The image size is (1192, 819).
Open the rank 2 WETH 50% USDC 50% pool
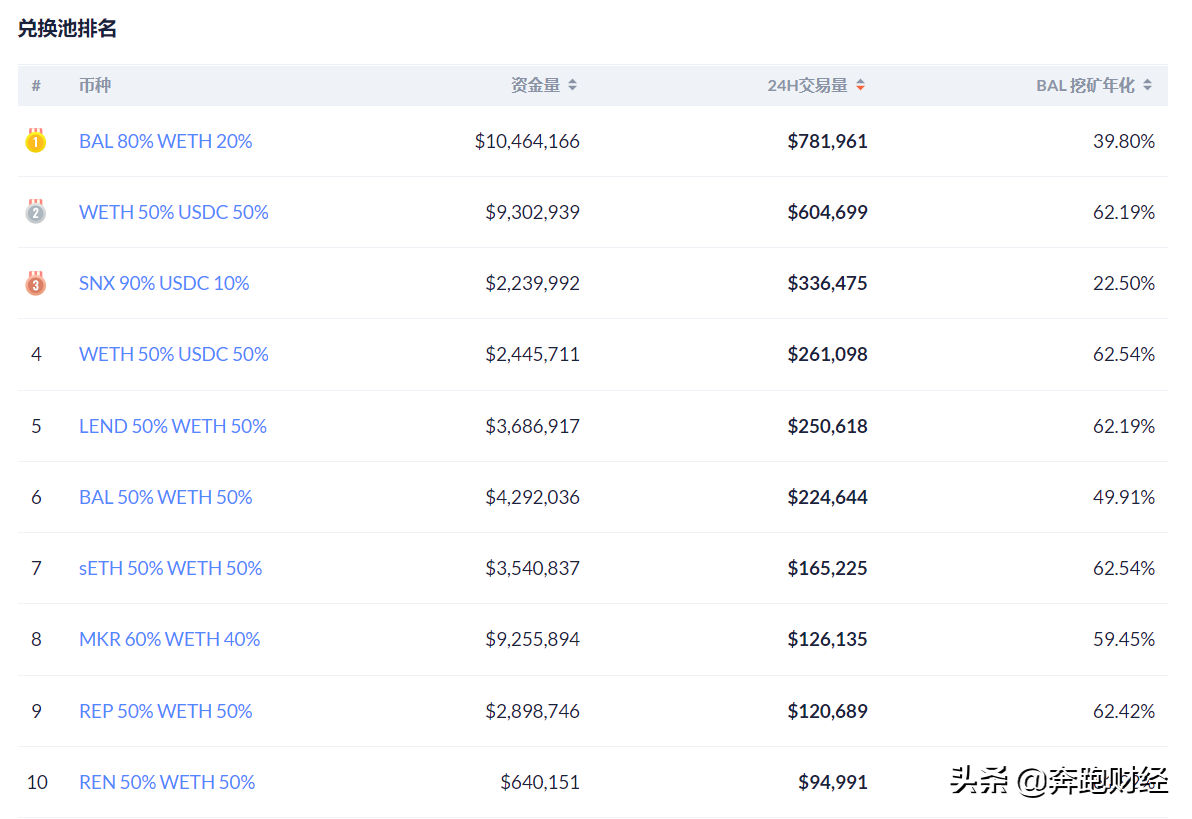173,212
